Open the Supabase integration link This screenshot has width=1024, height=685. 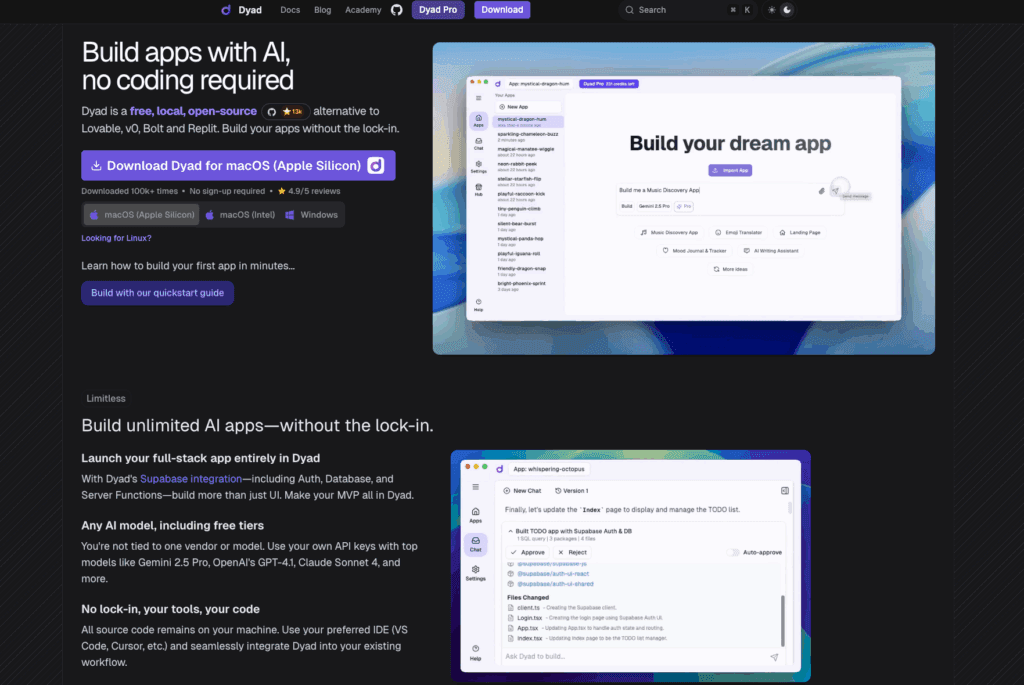tap(191, 479)
